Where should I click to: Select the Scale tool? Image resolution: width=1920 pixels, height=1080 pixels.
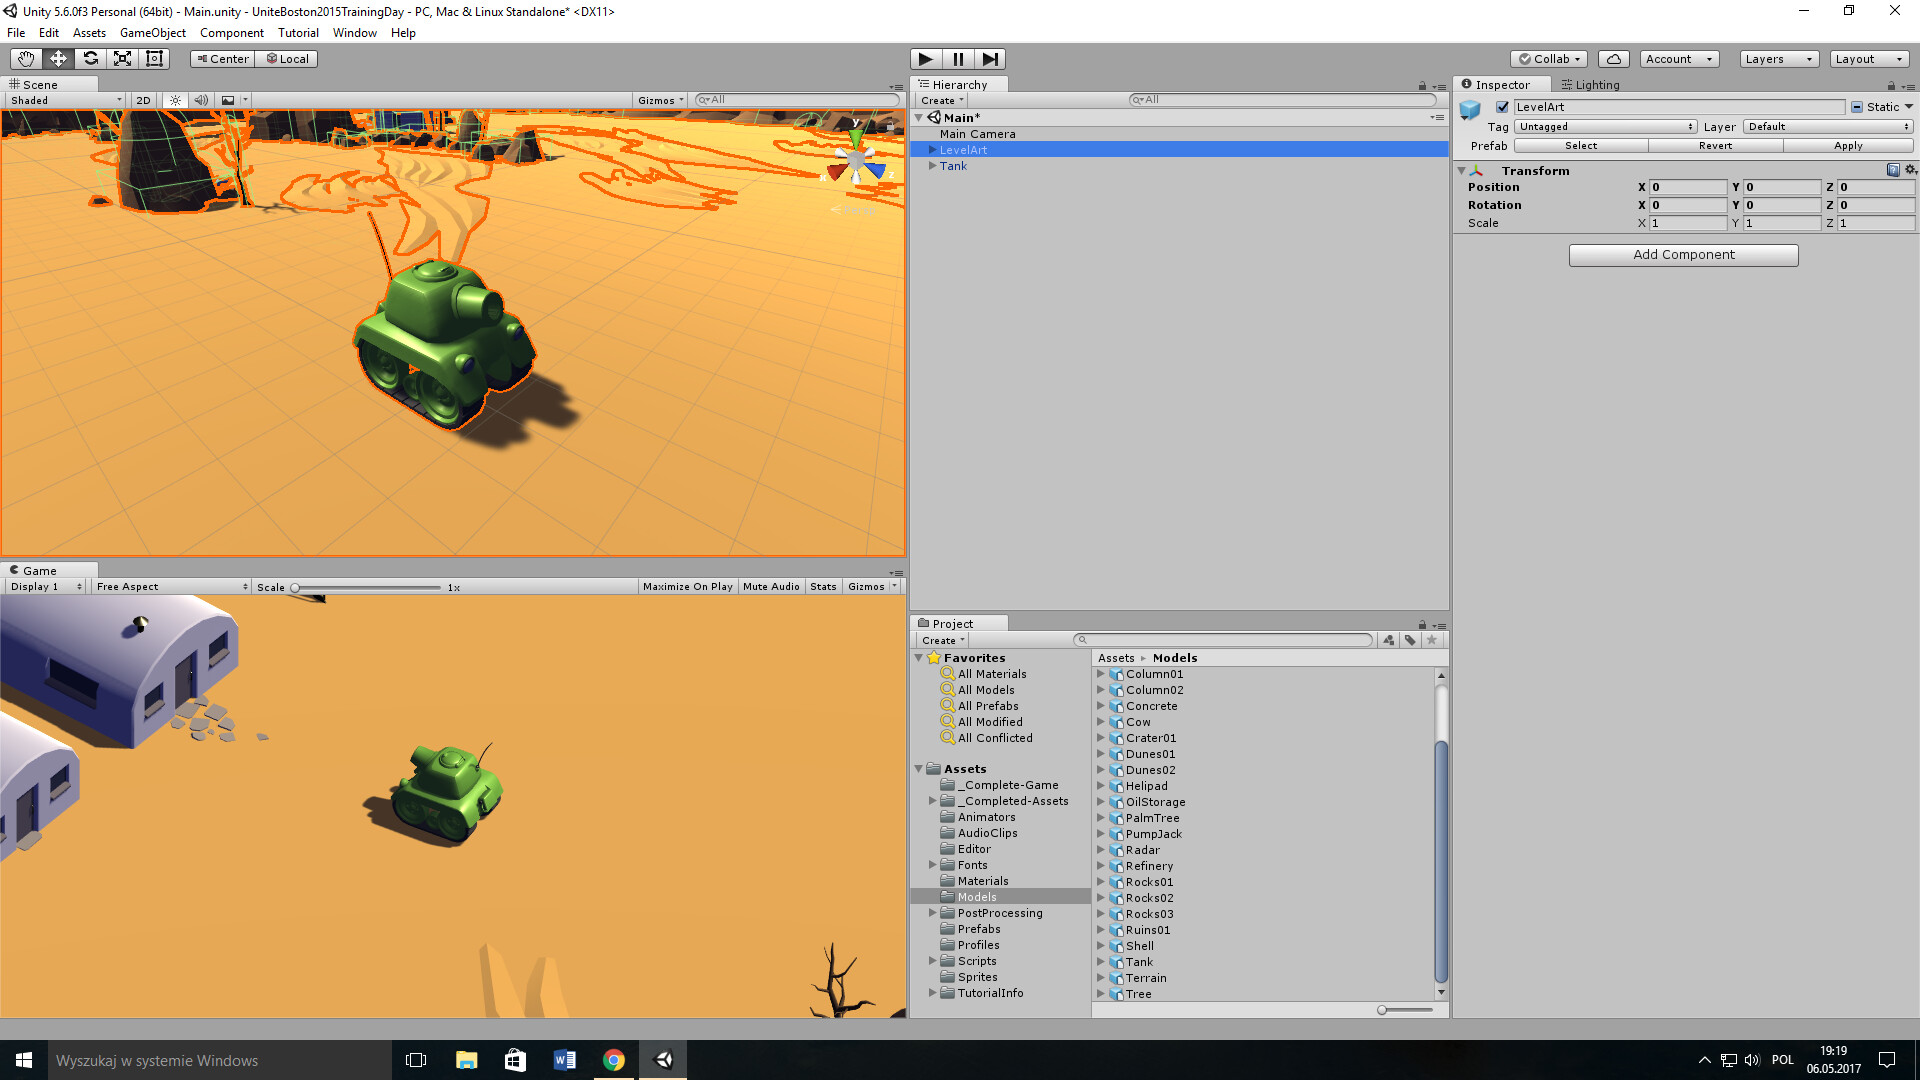(x=122, y=58)
